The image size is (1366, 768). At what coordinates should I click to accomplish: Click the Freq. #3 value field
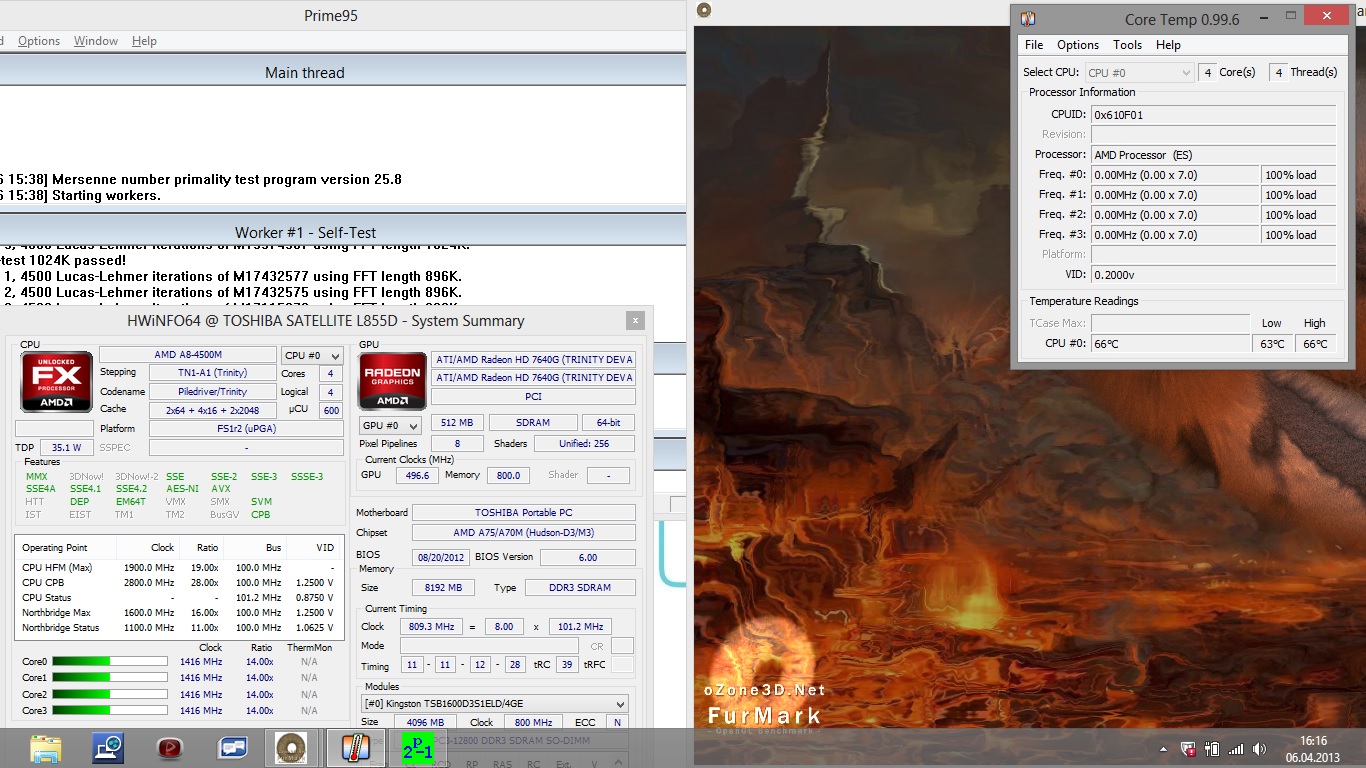[1174, 235]
